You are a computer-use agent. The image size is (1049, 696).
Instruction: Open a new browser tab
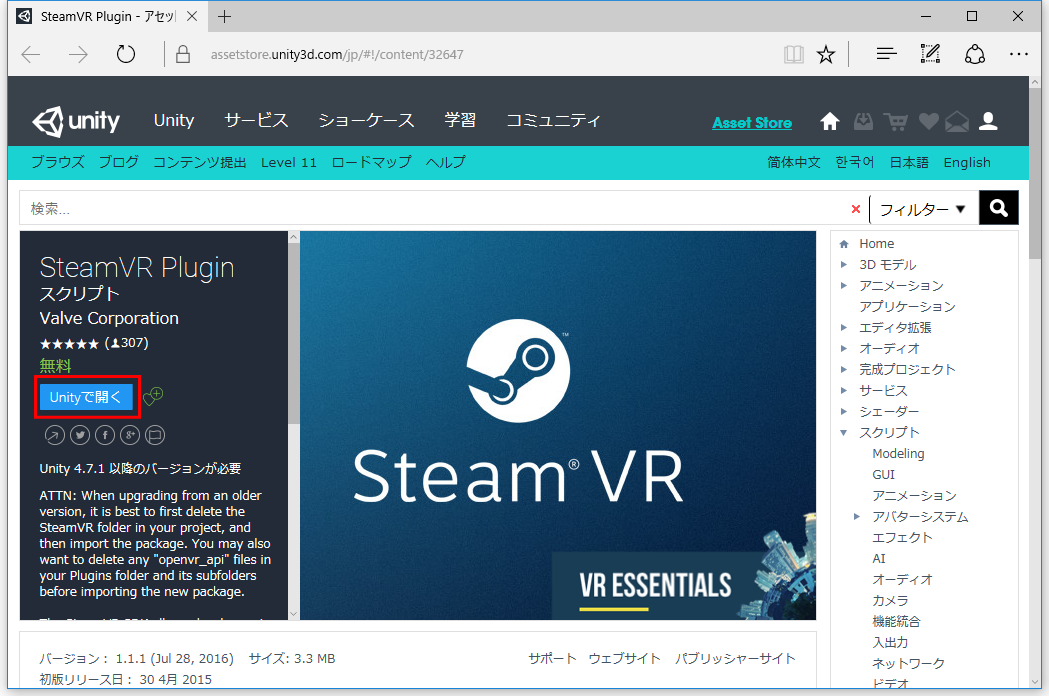pos(225,17)
